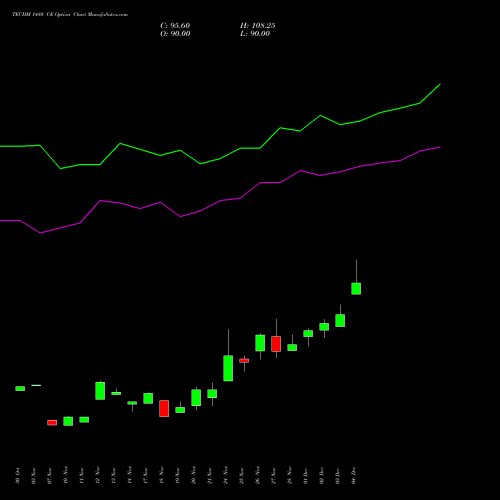Click the chart title text at top left
The image size is (500, 500).
pos(70,15)
